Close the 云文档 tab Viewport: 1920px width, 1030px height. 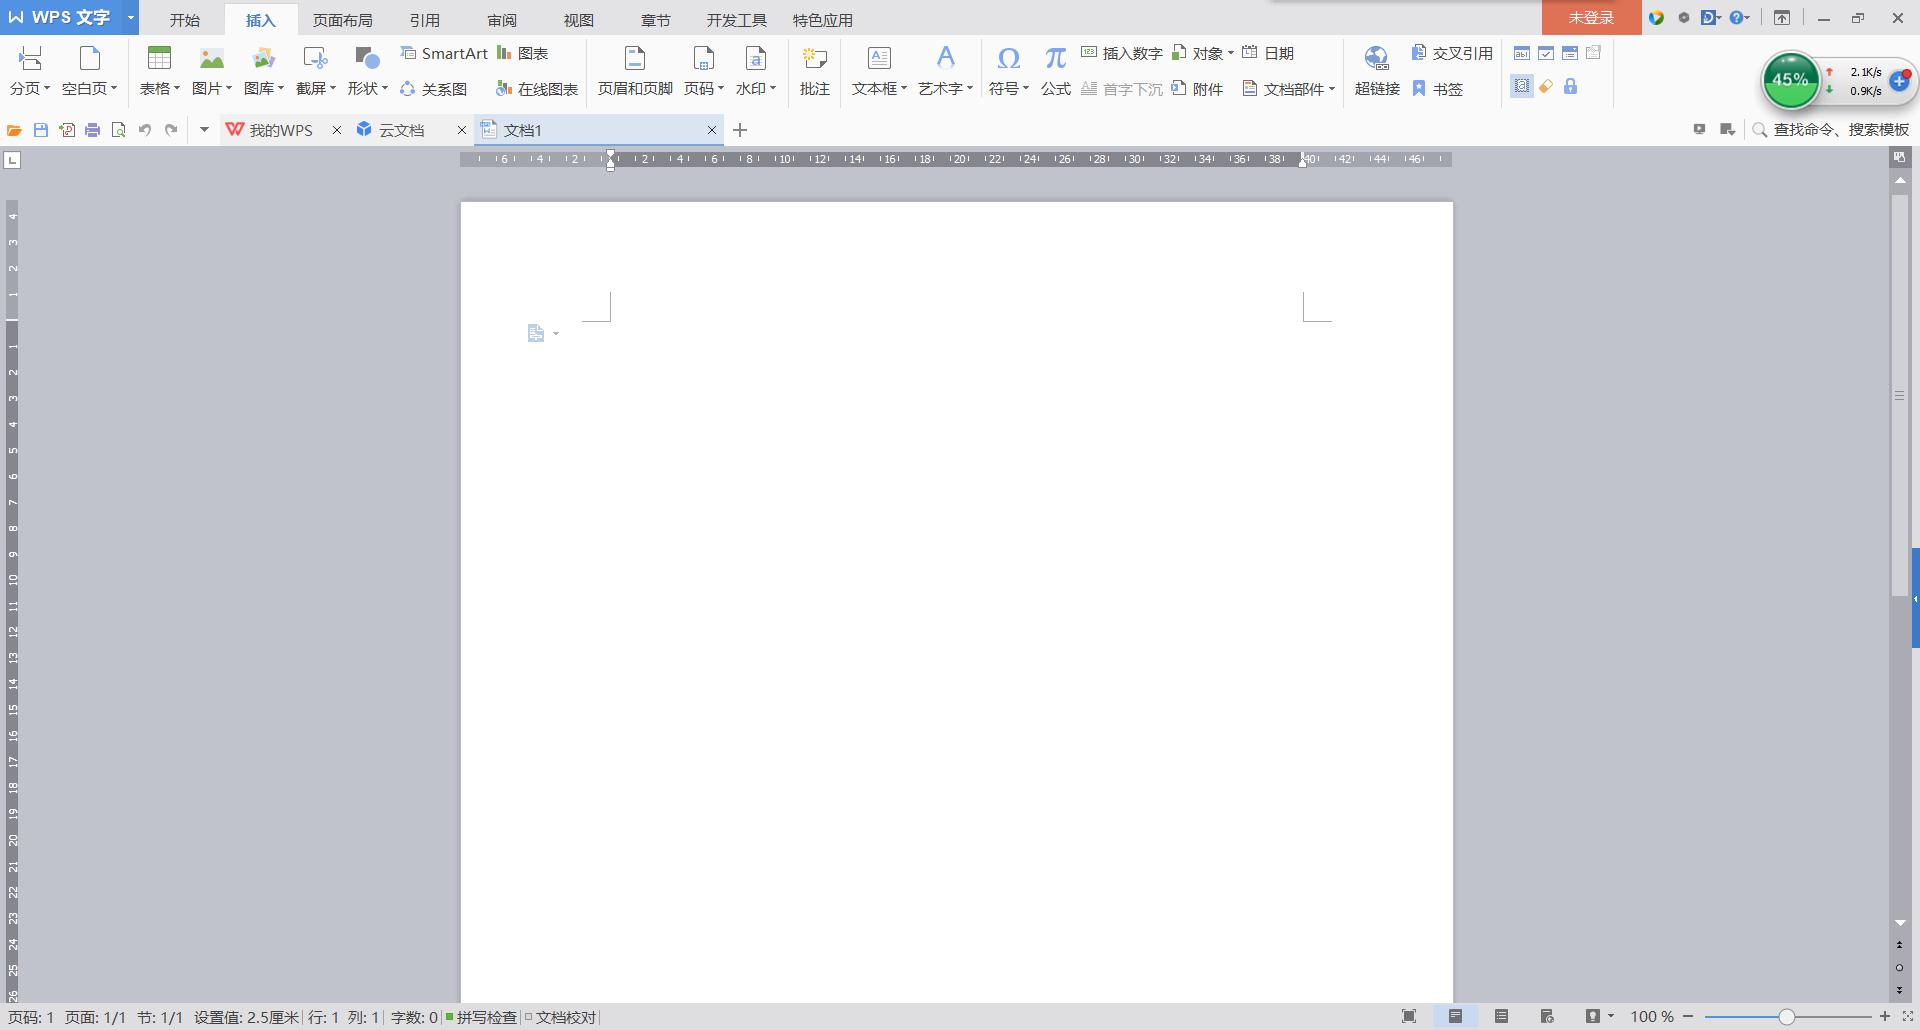462,130
